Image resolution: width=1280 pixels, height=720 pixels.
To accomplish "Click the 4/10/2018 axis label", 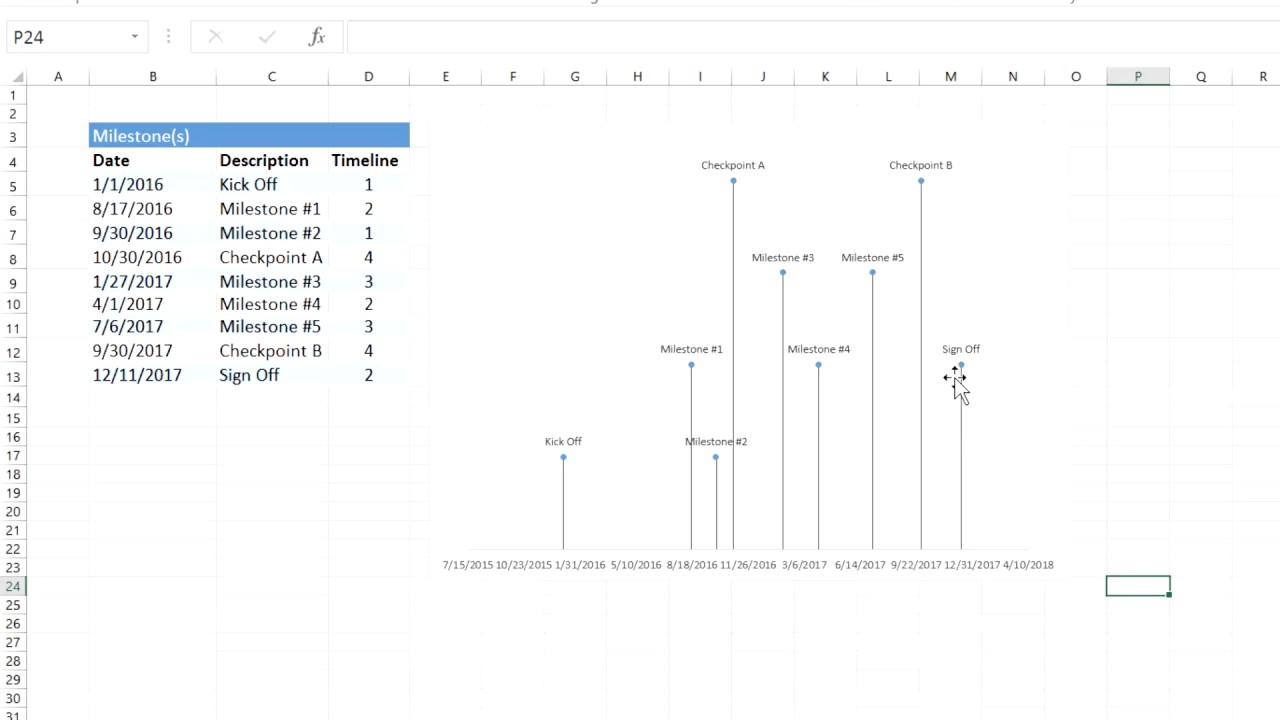I will coord(1028,565).
